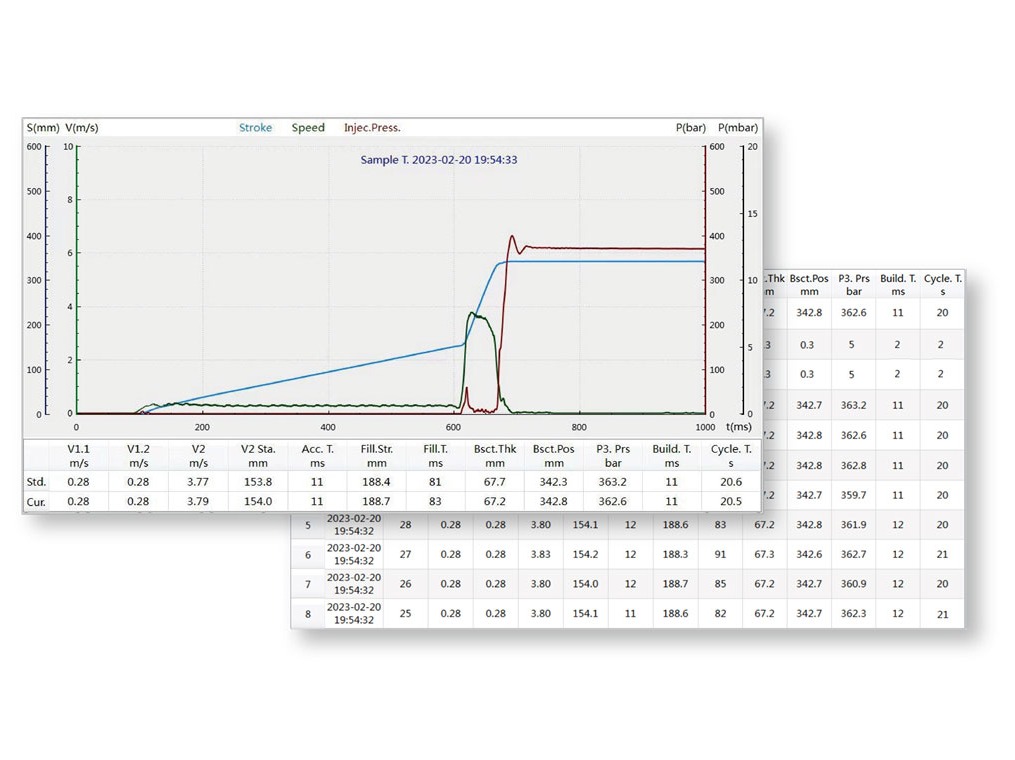This screenshot has width=1015, height=760.
Task: Select the Cur. V2 value 3.79
Action: (x=199, y=501)
